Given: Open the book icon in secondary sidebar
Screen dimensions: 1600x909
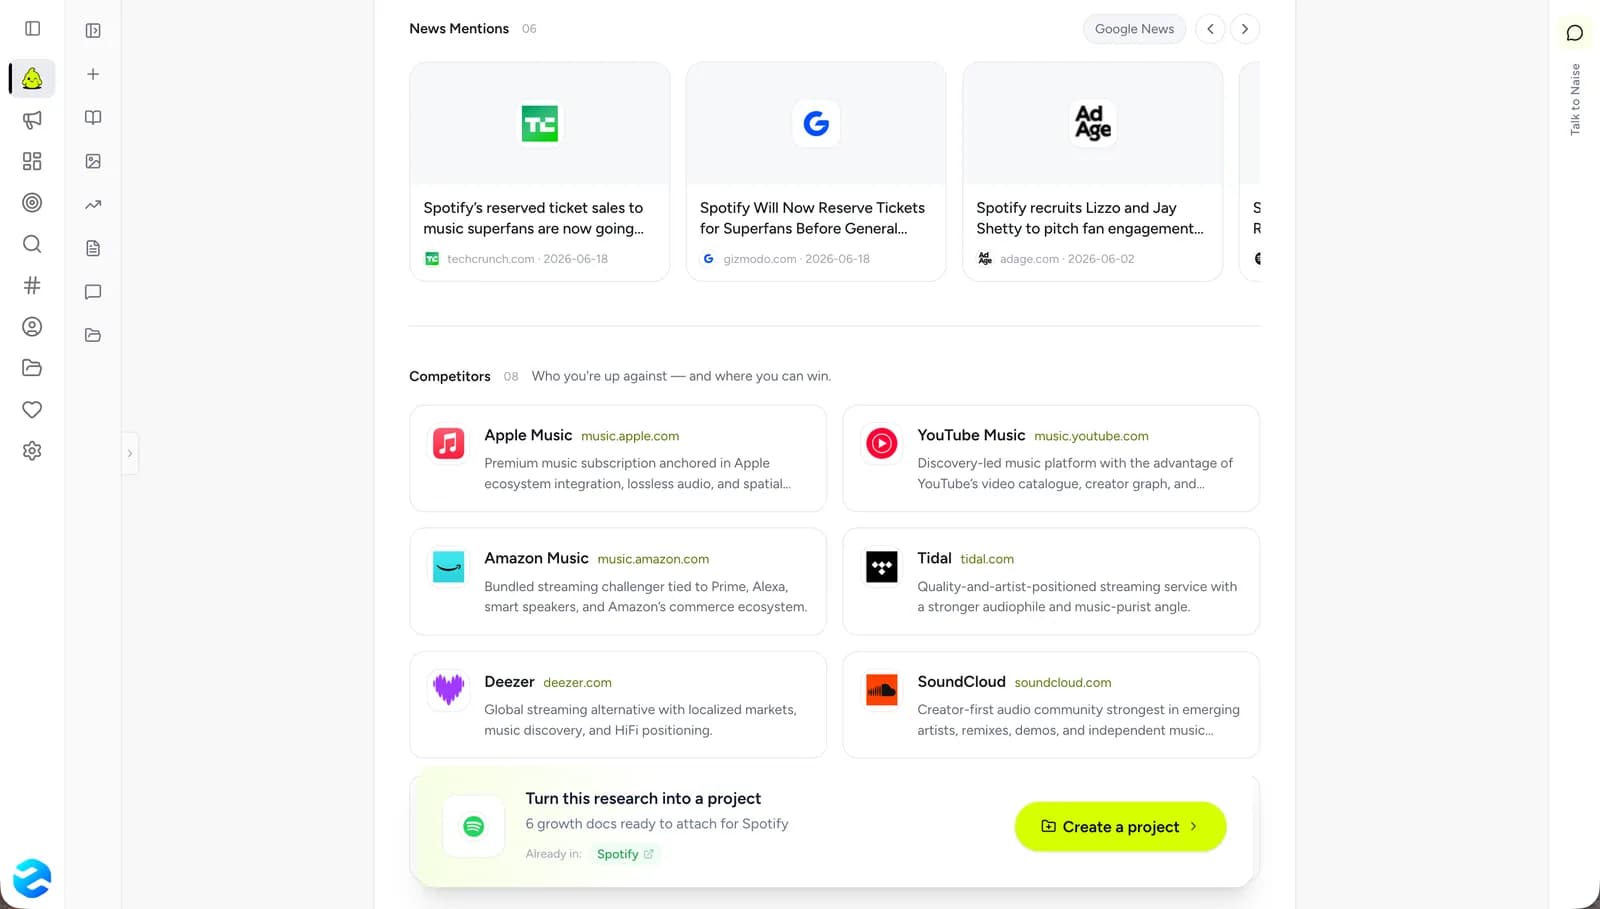Looking at the screenshot, I should pos(93,118).
